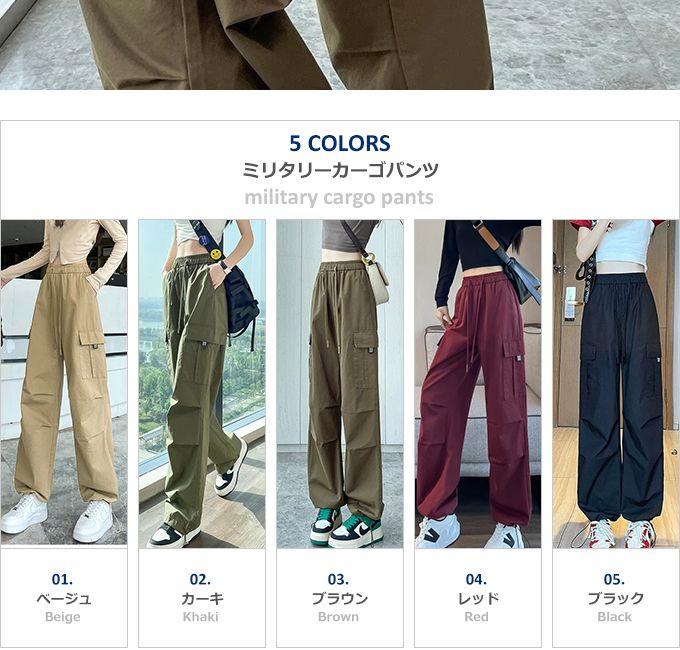Select the Khaki cargo pants photo
This screenshot has height=650, width=680.
(202, 384)
